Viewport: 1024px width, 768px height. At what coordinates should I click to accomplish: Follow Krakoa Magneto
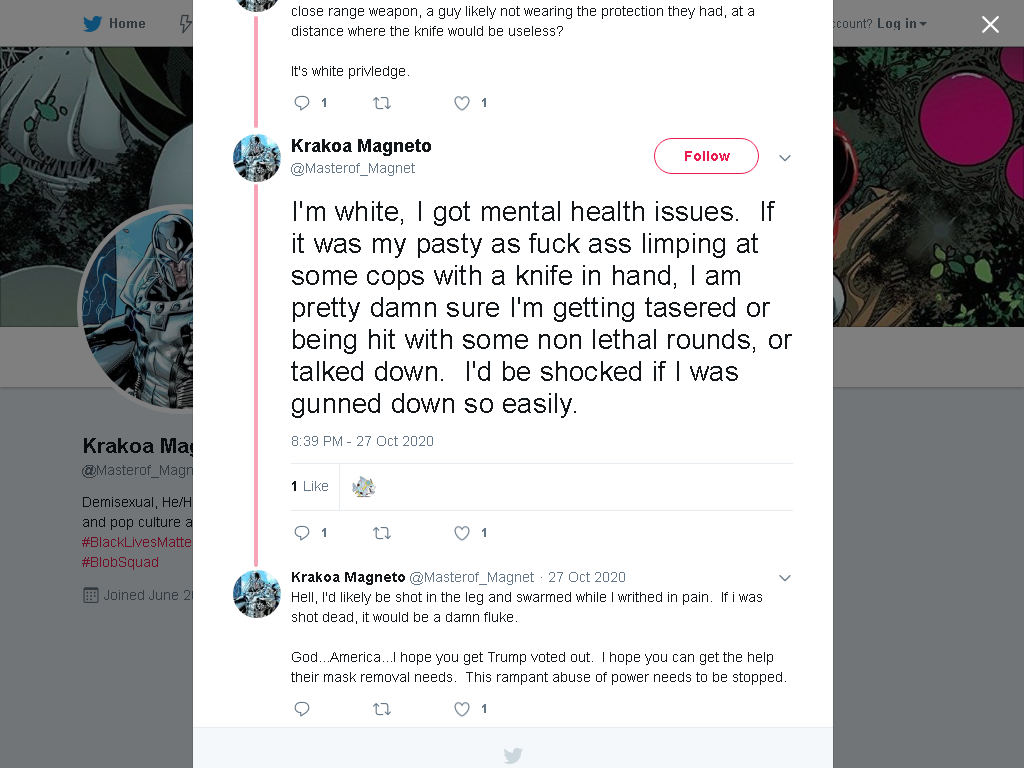point(706,156)
